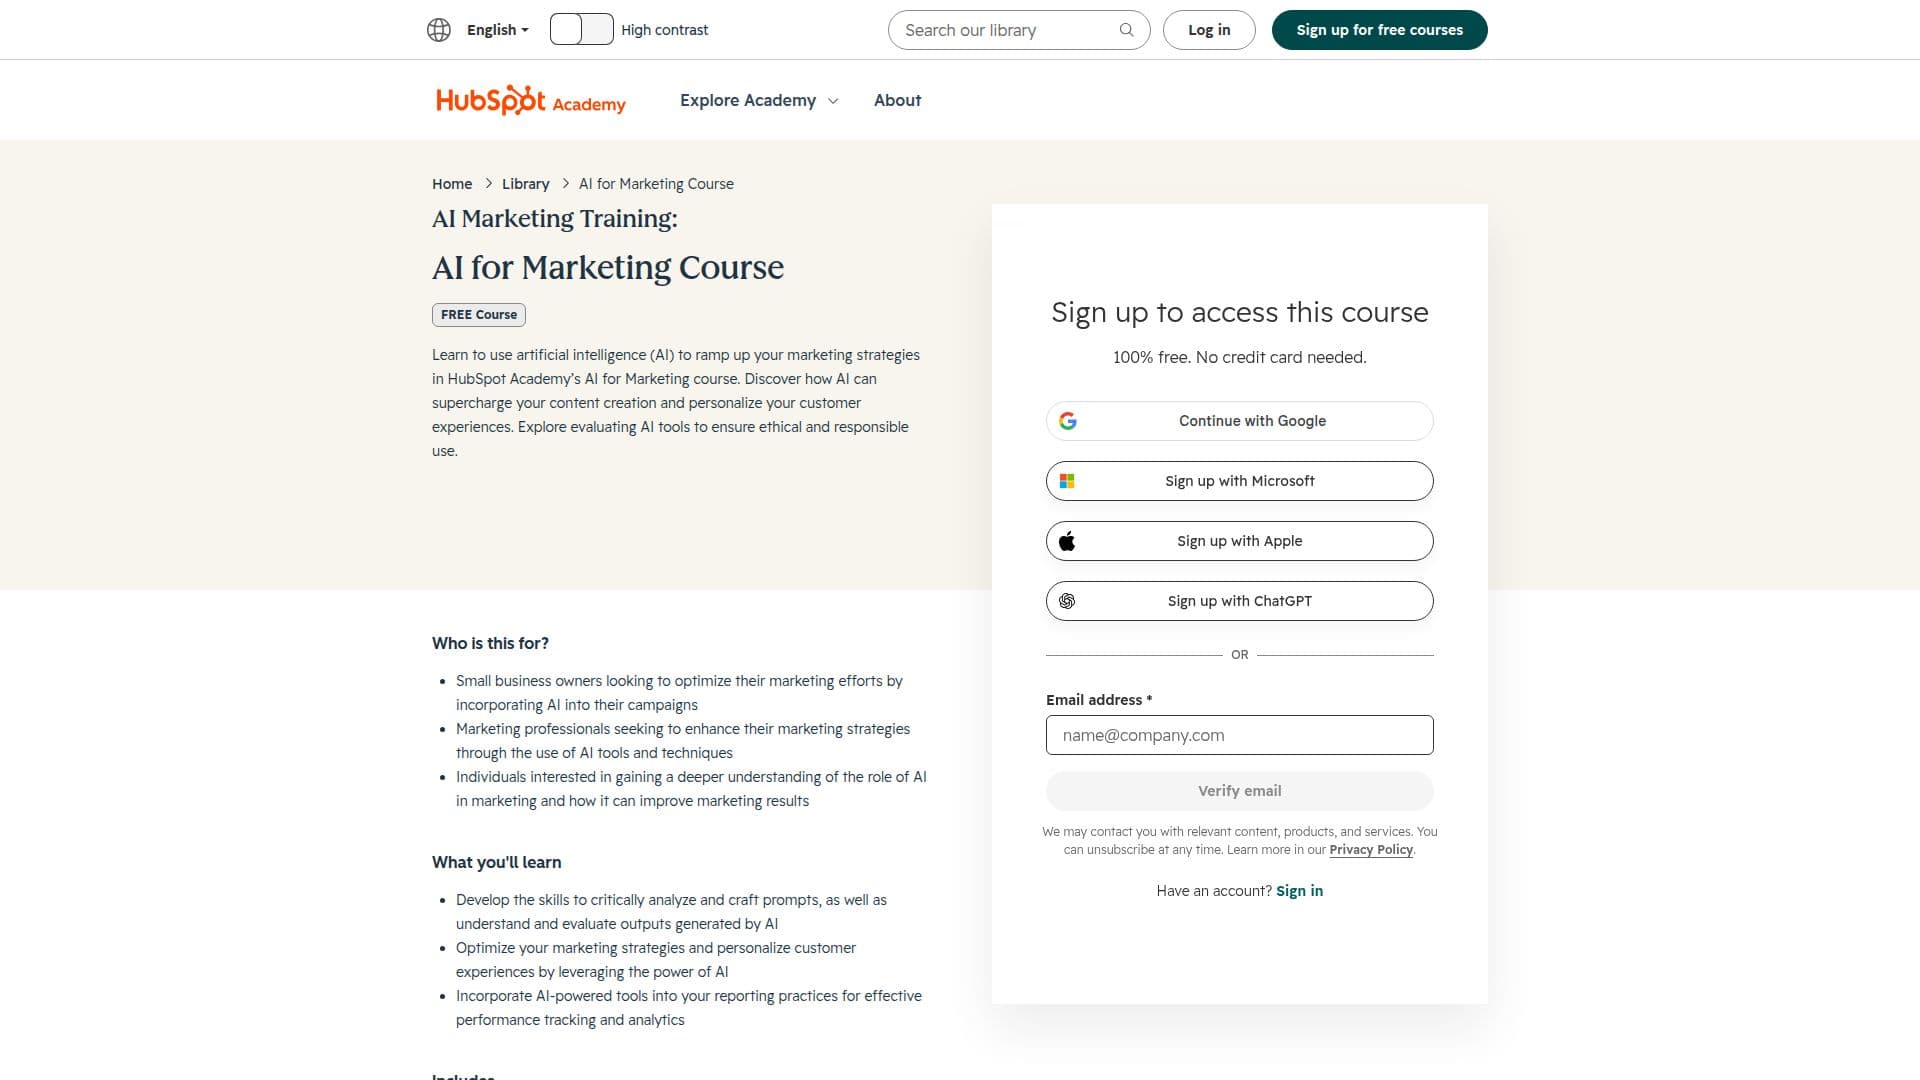Screen dimensions: 1920x1080
Task: Click the globe language icon
Action: click(439, 30)
